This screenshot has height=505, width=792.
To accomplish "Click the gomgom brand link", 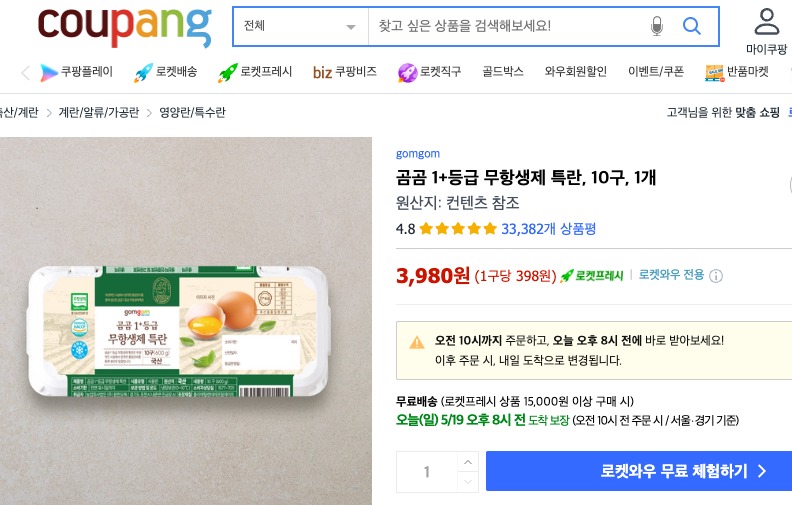I will (x=418, y=154).
